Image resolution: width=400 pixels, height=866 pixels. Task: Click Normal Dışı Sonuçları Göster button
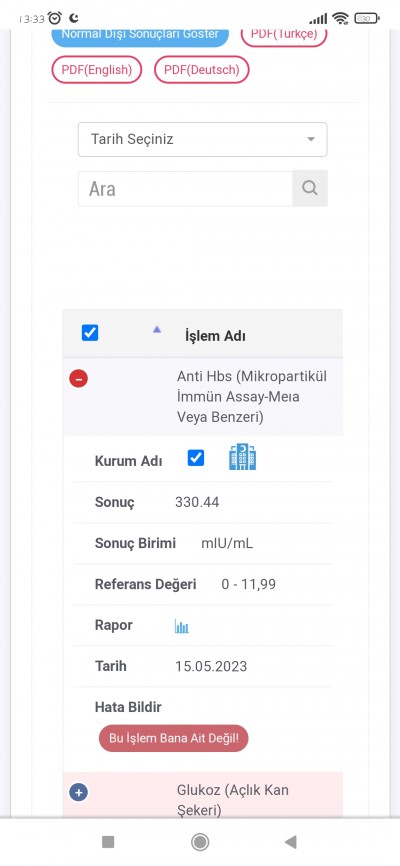click(x=140, y=36)
